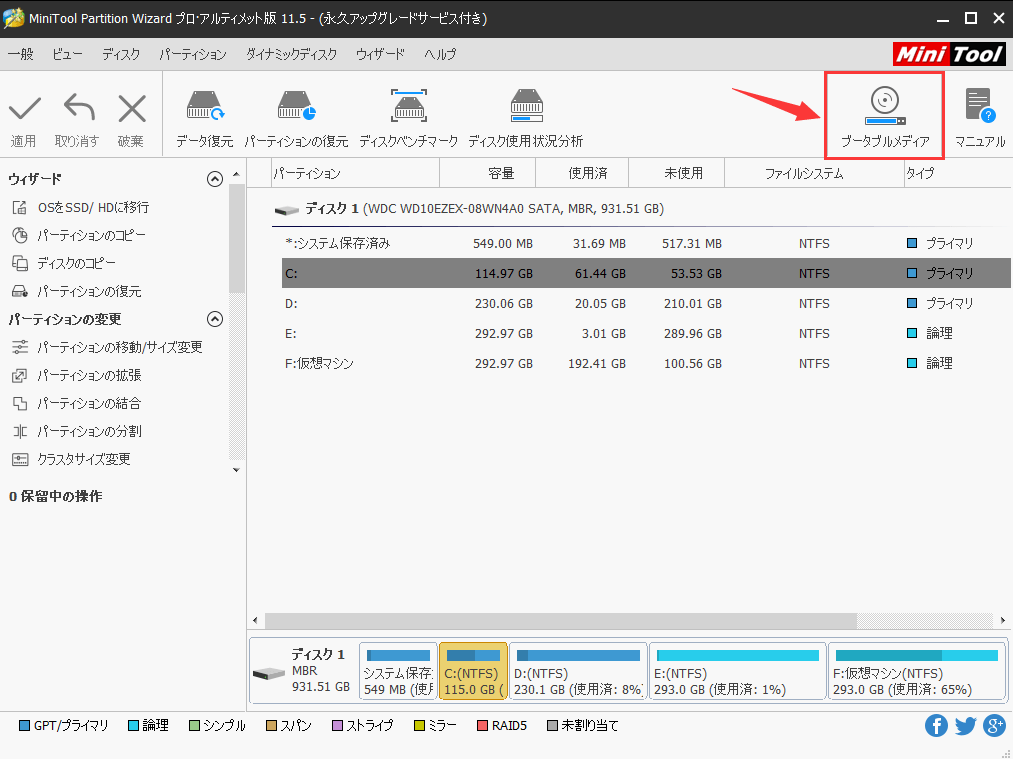Viewport: 1013px width, 759px height.
Task: Click the D:(NTFS) block in the disk map
Action: [x=578, y=670]
